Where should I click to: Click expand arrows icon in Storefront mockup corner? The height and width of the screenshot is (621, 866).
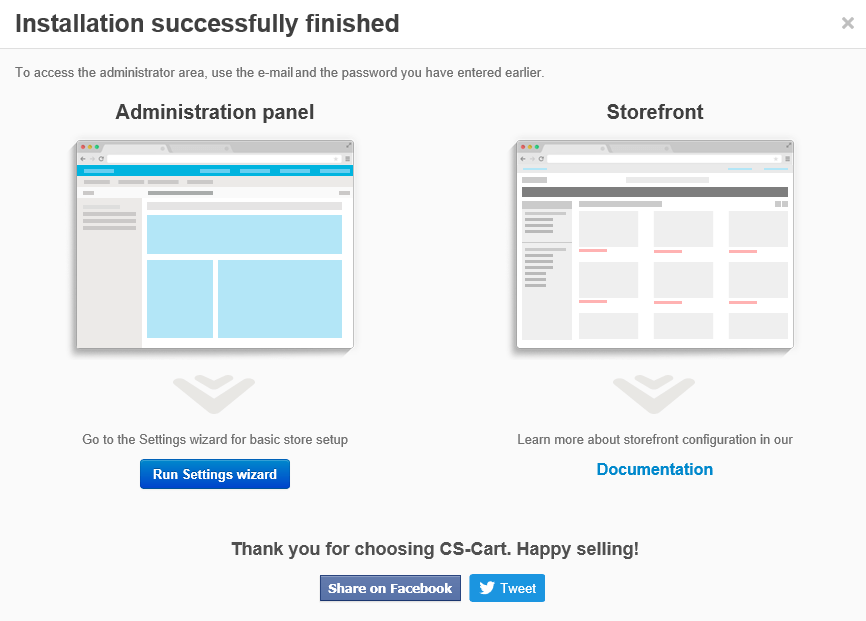[x=788, y=146]
